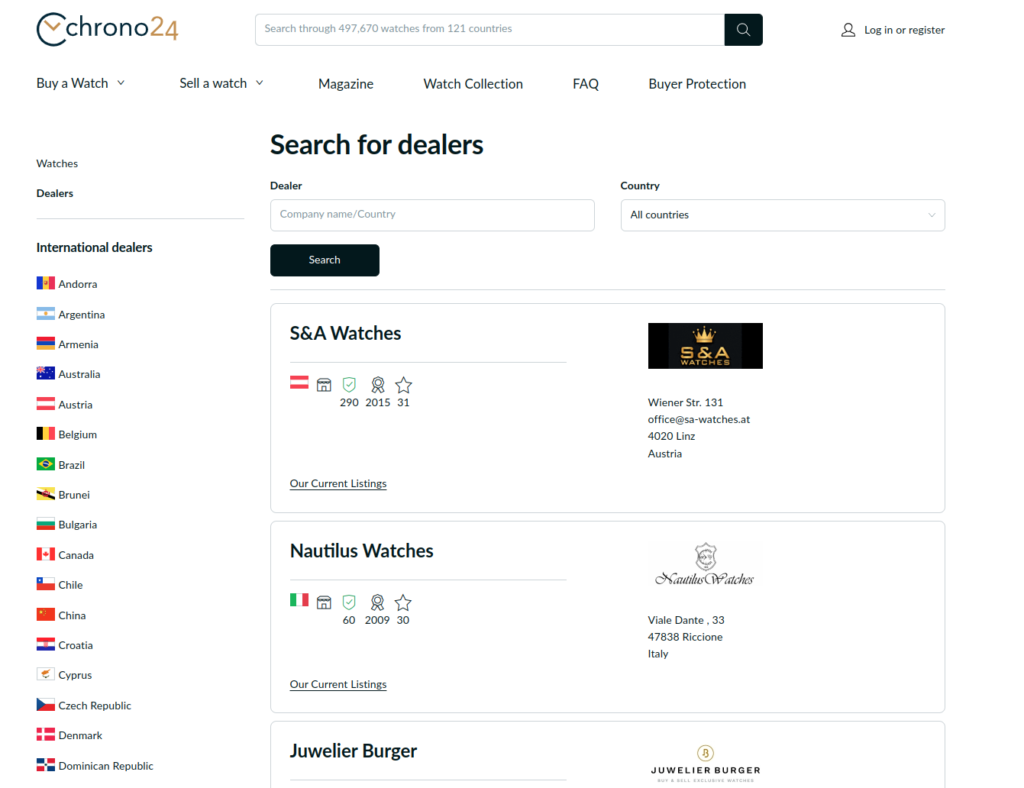Screen dimensions: 1024x788
Task: Open the Nautilus Watches dealer title
Action: pyautogui.click(x=362, y=550)
